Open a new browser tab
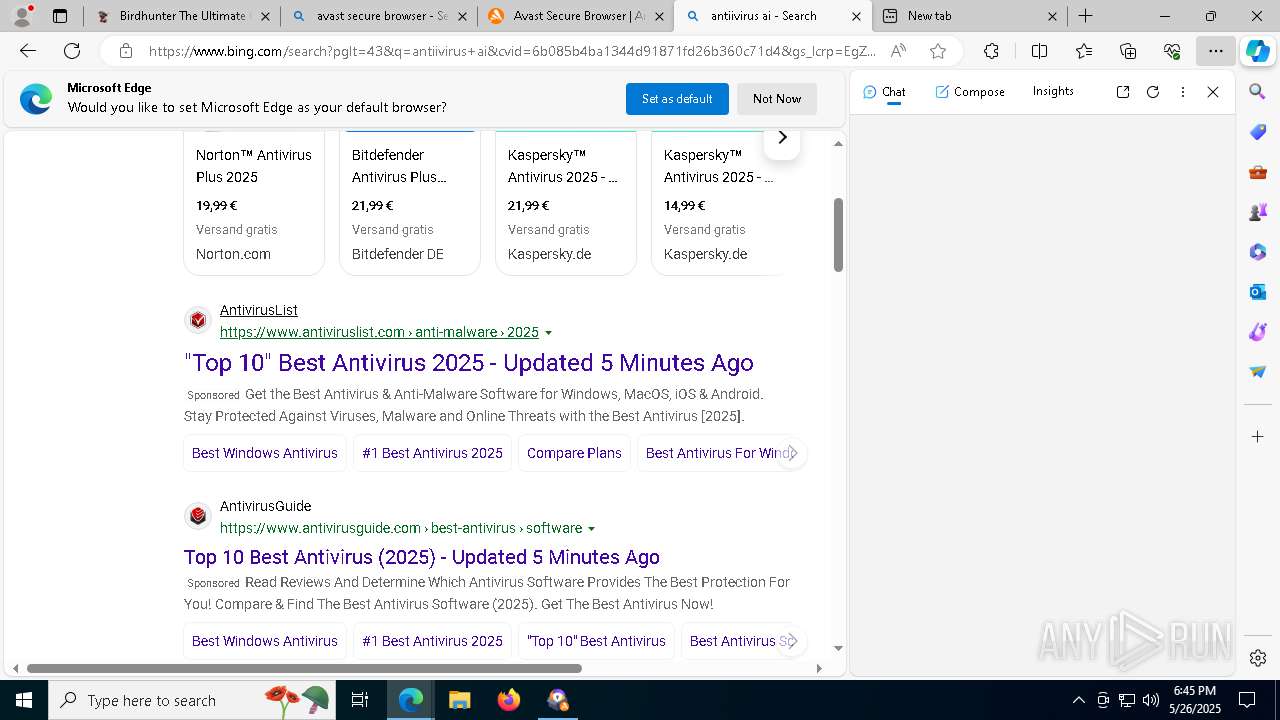1280x720 pixels. [x=1085, y=16]
